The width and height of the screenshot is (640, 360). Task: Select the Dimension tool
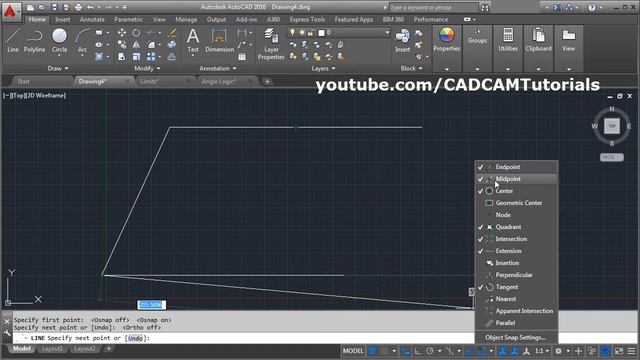[x=219, y=40]
